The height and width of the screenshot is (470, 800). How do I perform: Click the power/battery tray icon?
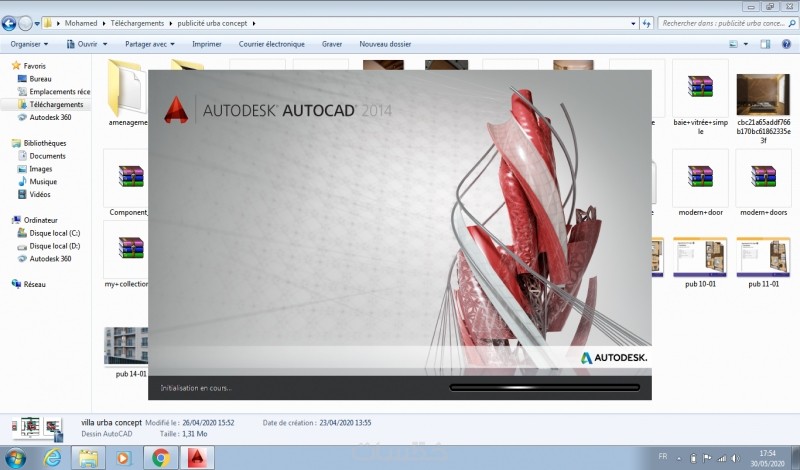(693, 458)
